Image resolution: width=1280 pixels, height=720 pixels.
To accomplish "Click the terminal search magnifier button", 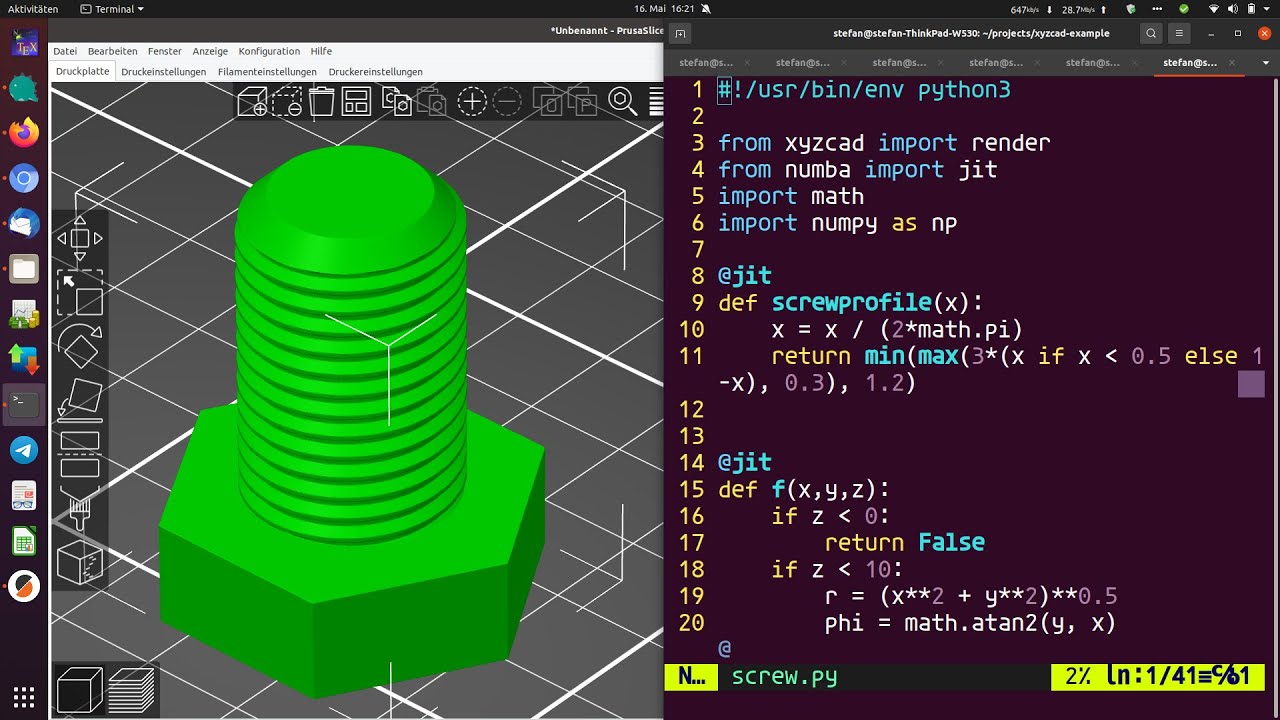I will 1151,33.
